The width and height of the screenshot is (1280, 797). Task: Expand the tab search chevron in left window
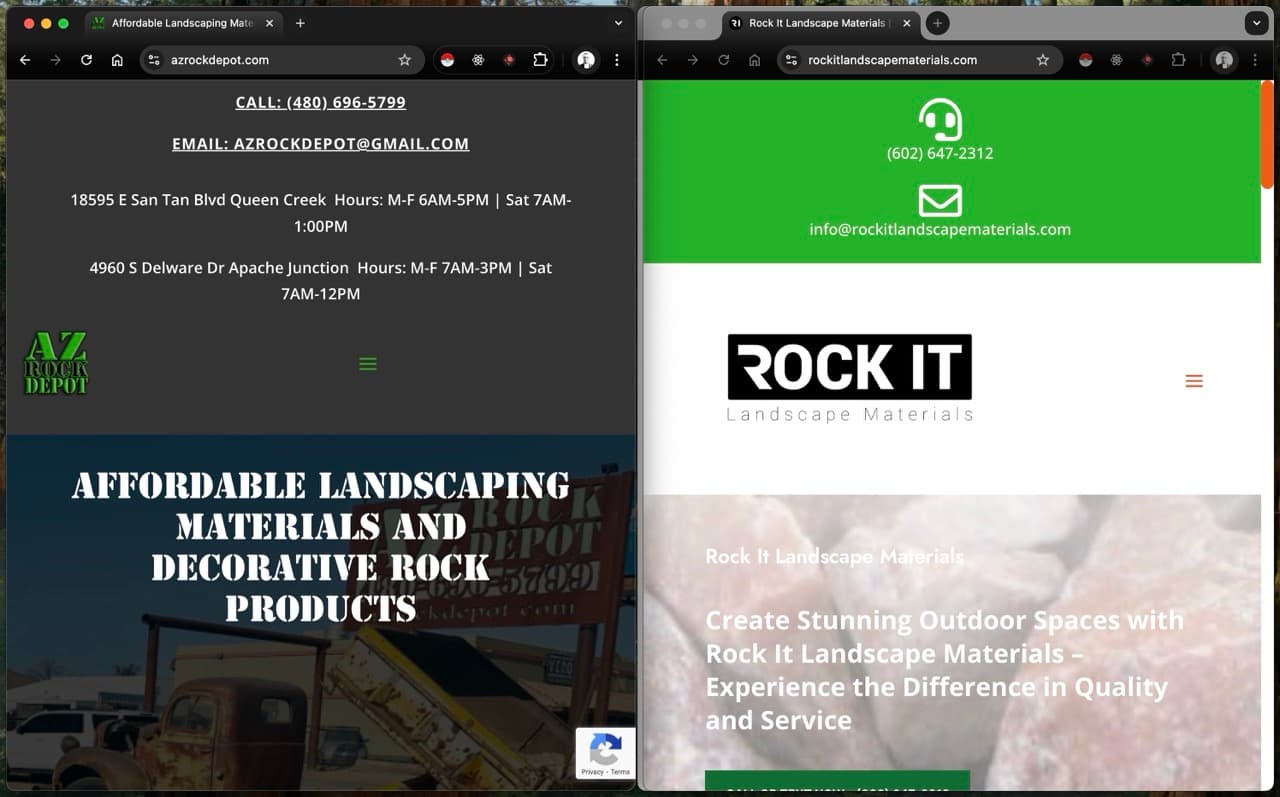pyautogui.click(x=618, y=23)
